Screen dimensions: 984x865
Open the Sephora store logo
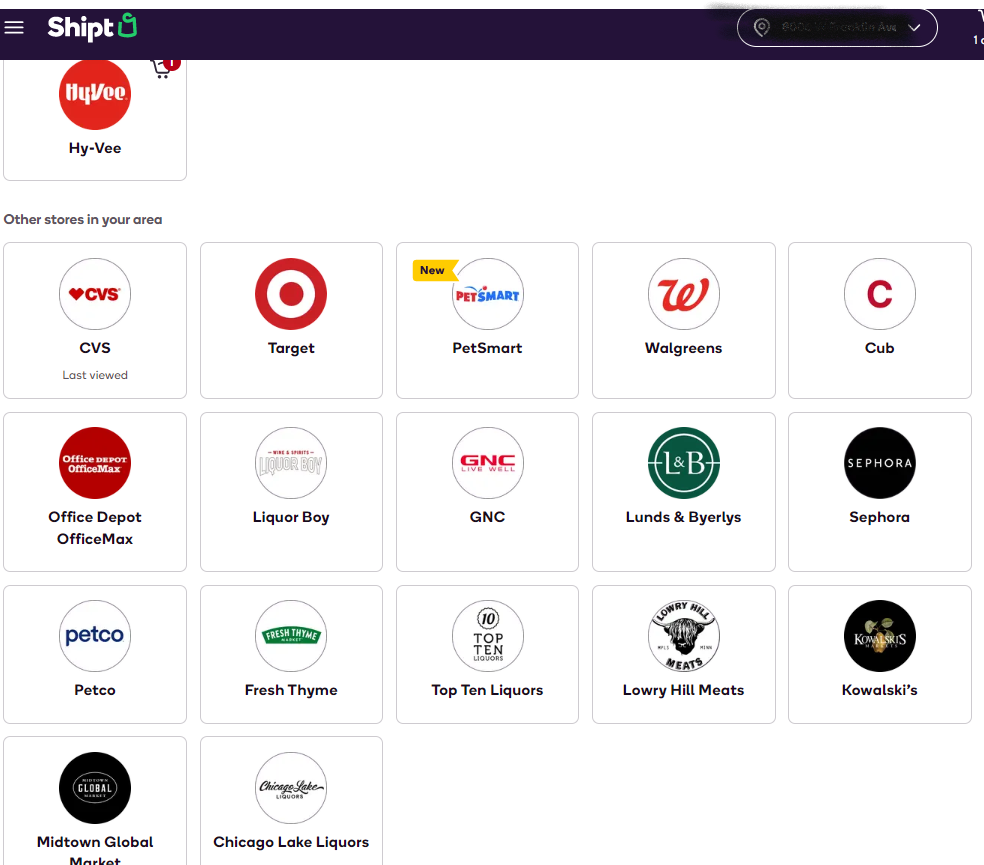pyautogui.click(x=879, y=463)
